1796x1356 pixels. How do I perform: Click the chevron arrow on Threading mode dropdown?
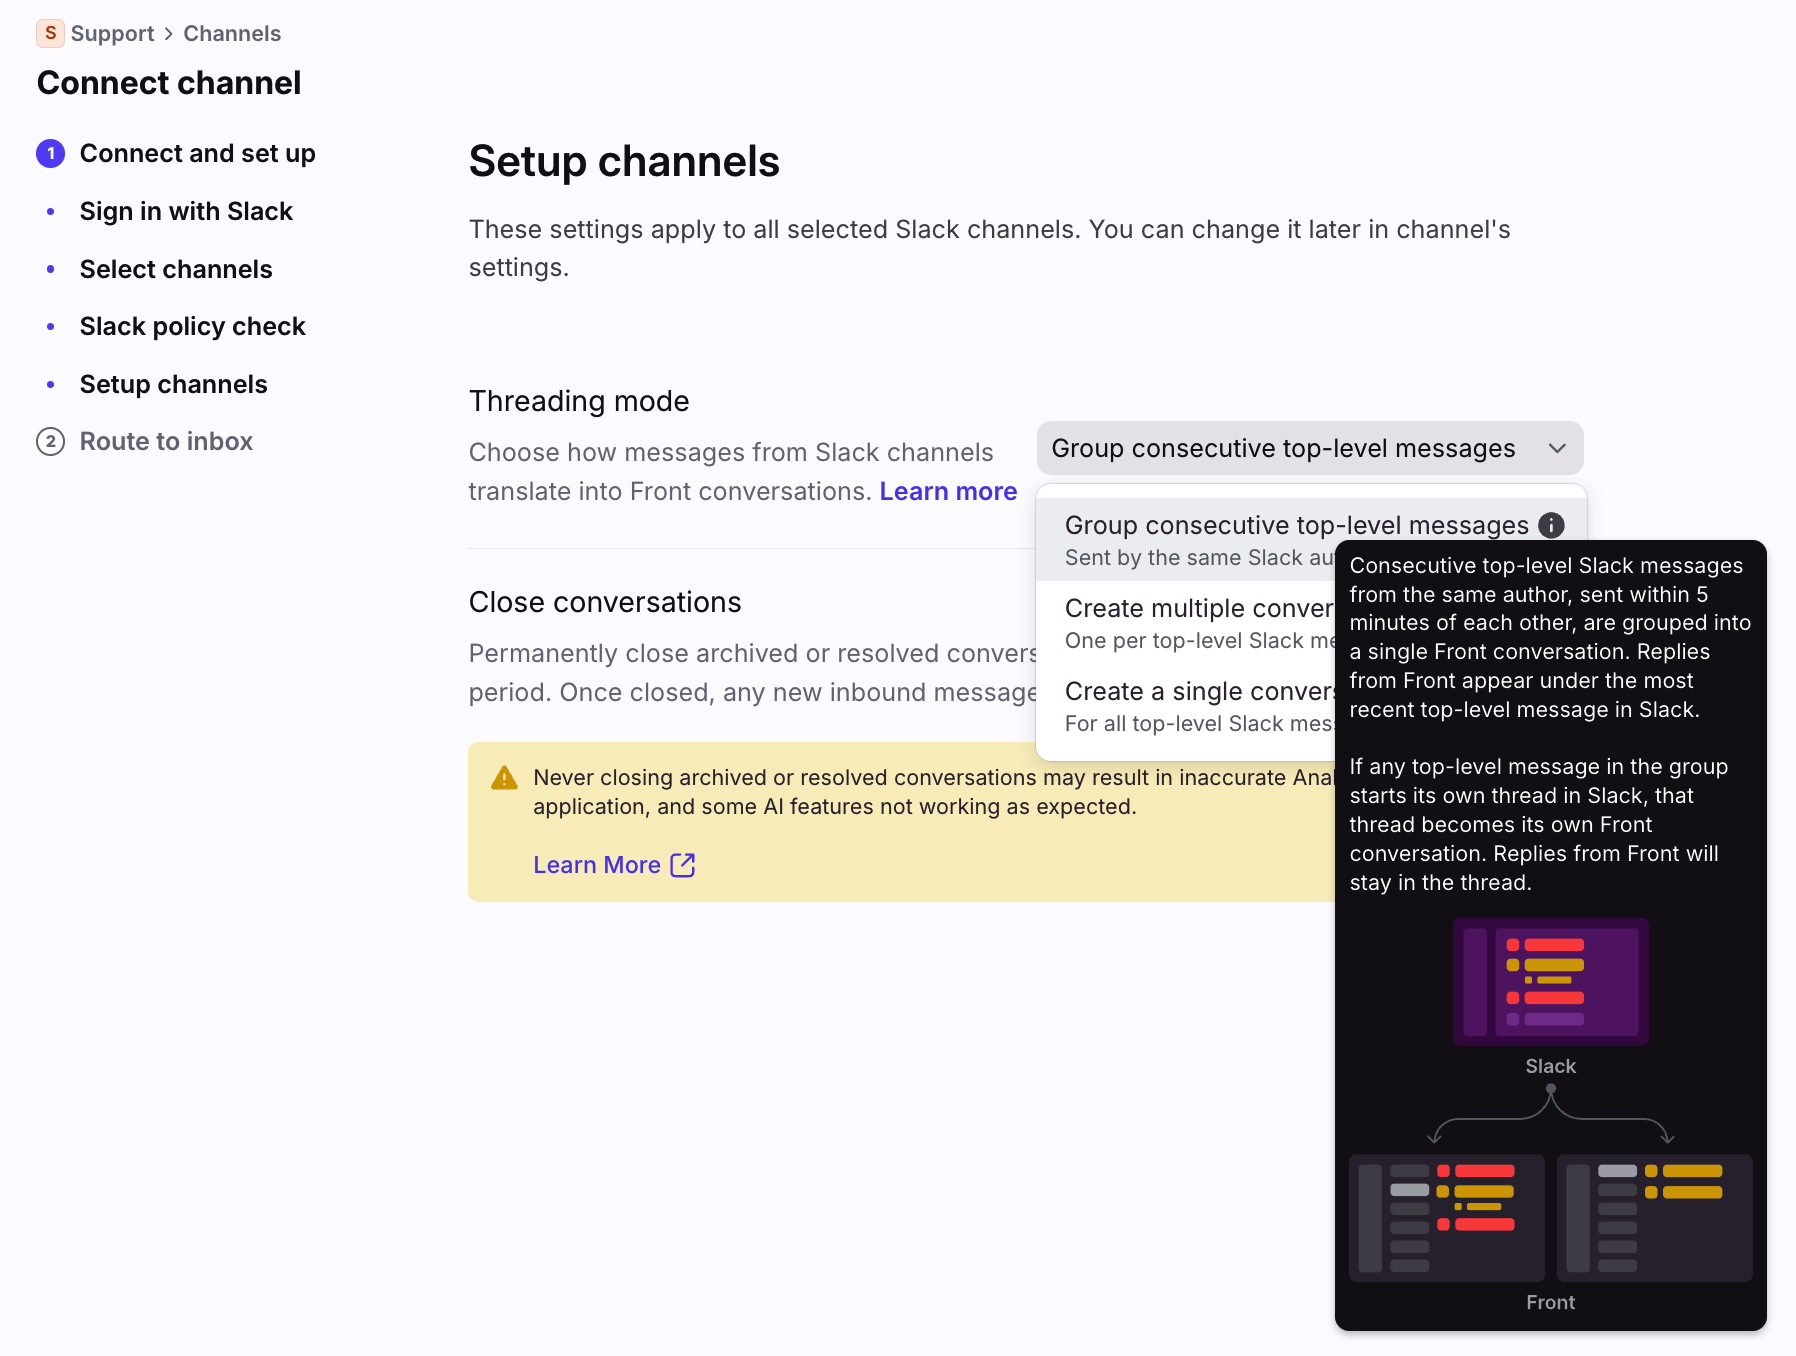point(1557,449)
